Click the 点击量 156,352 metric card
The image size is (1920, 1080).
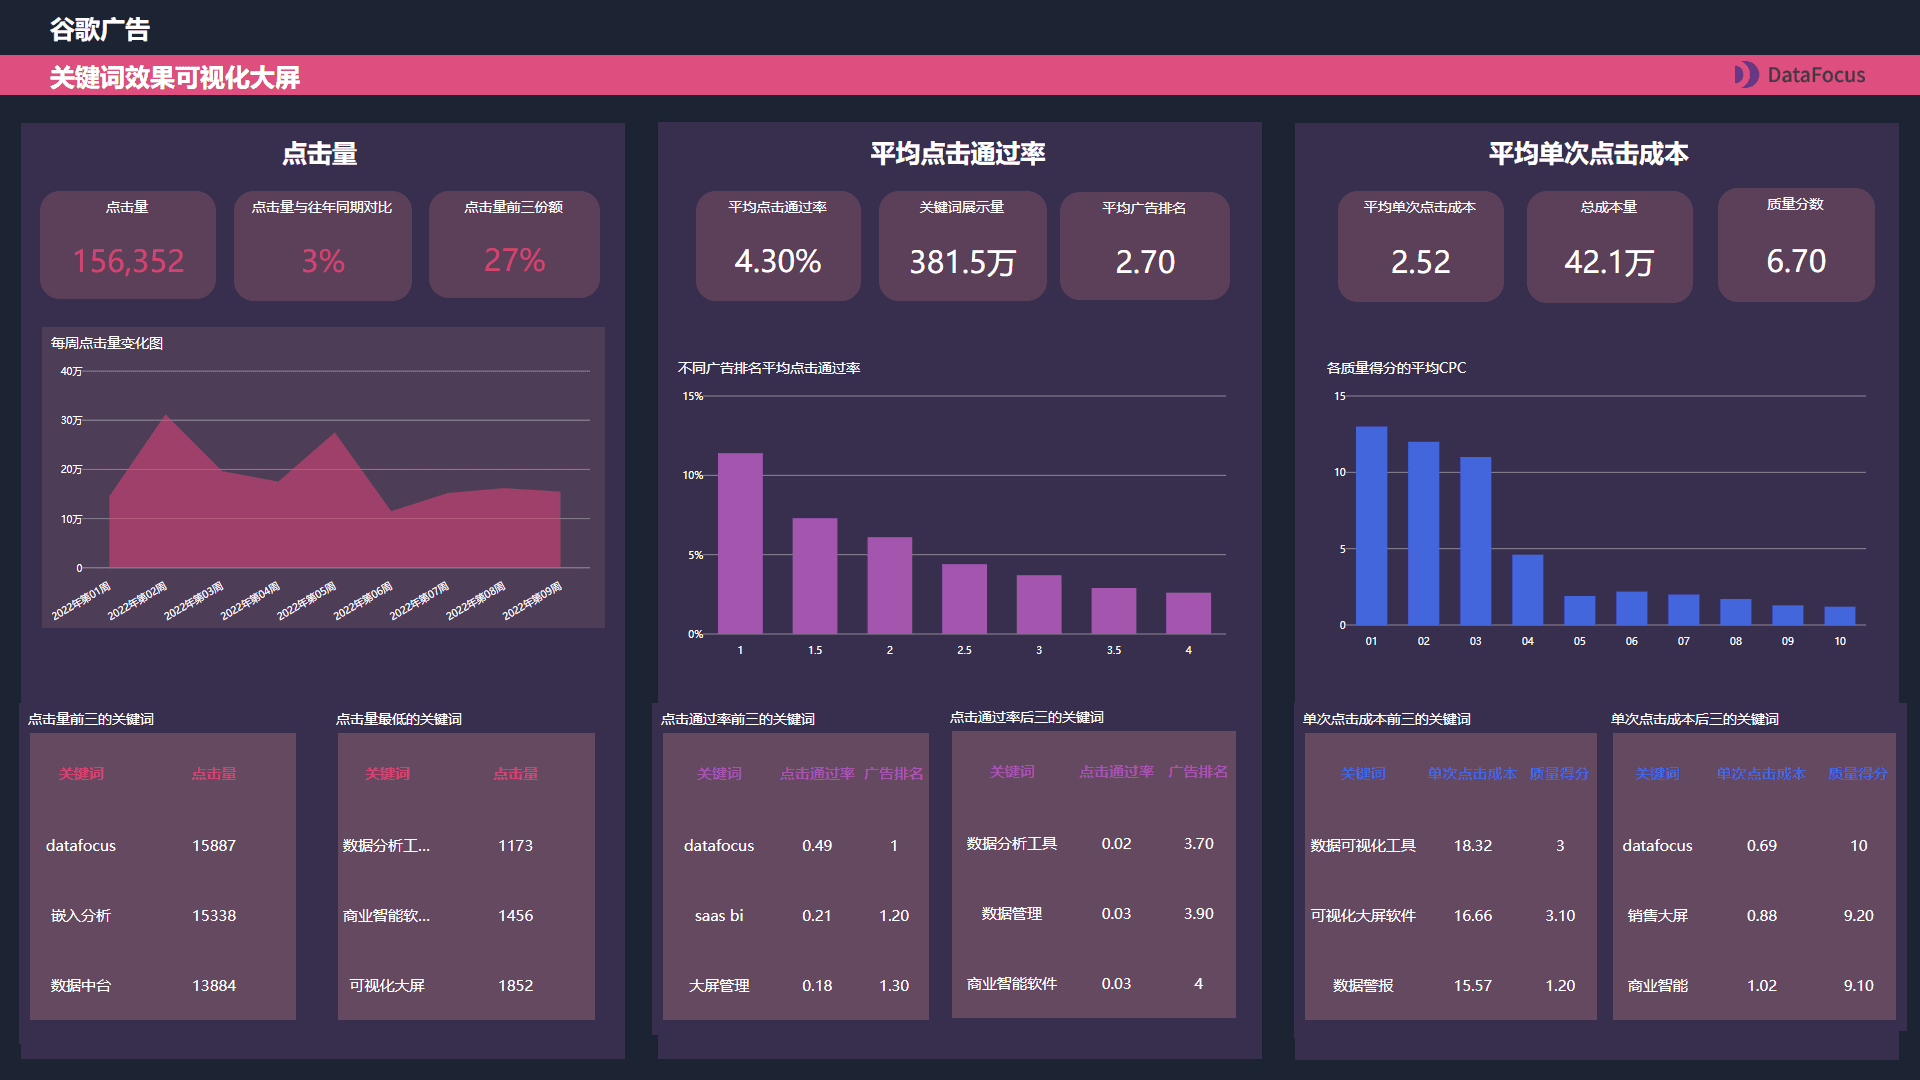pyautogui.click(x=128, y=245)
